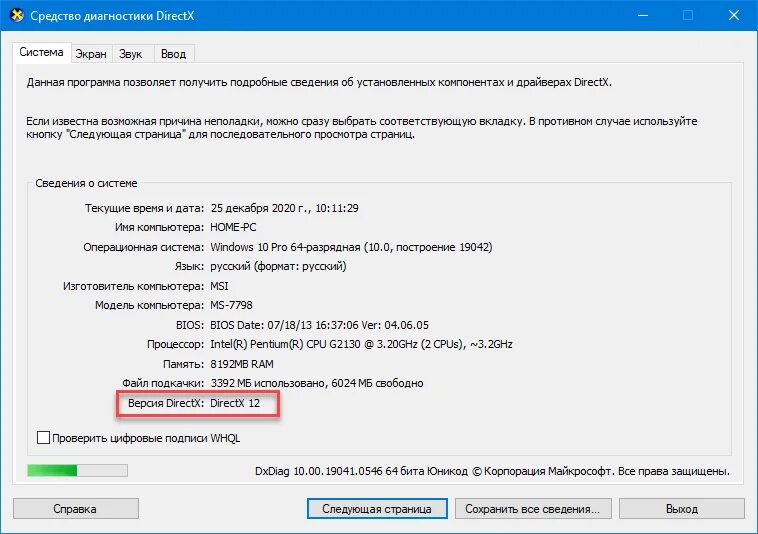Click Intel(R) Pentium(R) CPU G2130 value
This screenshot has width=758, height=534.
(x=361, y=345)
